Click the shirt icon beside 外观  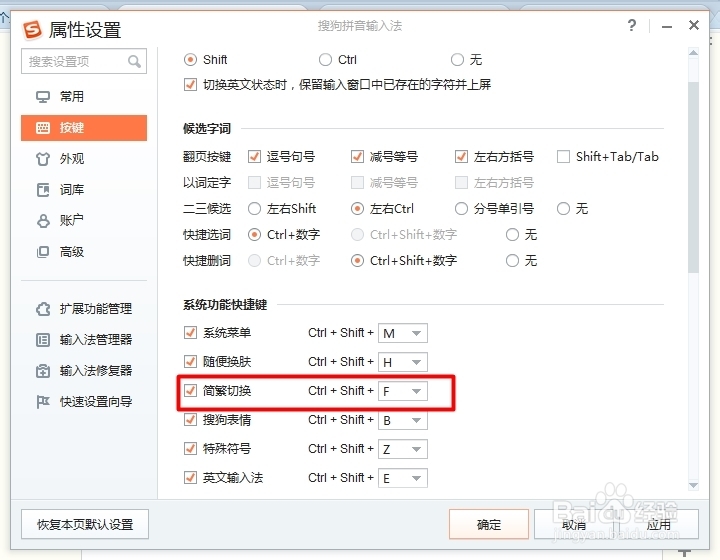point(43,159)
